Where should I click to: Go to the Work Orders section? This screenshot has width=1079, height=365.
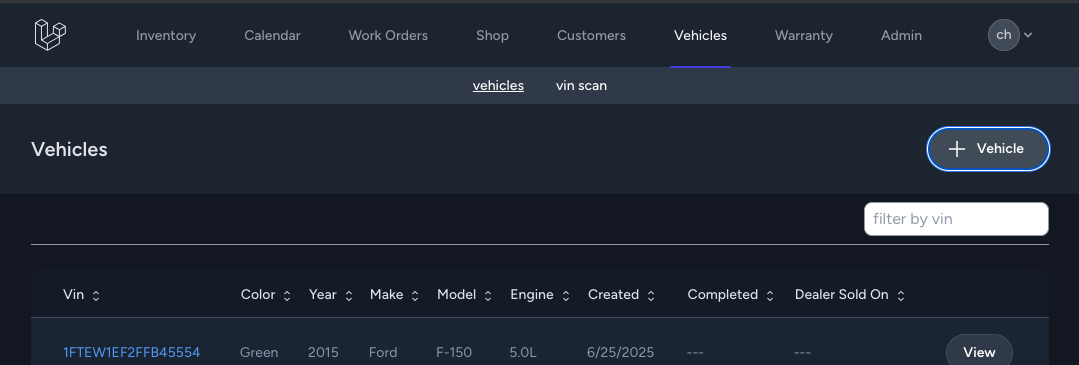click(x=388, y=35)
